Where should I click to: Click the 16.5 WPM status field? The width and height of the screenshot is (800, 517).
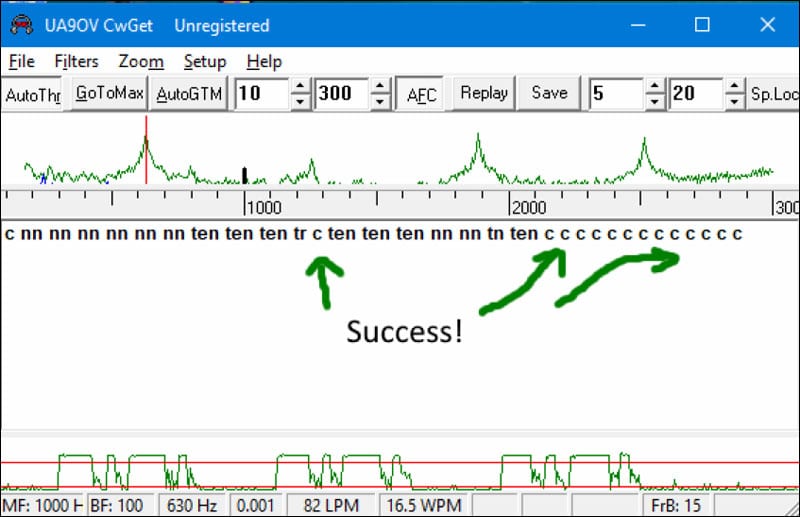(424, 505)
